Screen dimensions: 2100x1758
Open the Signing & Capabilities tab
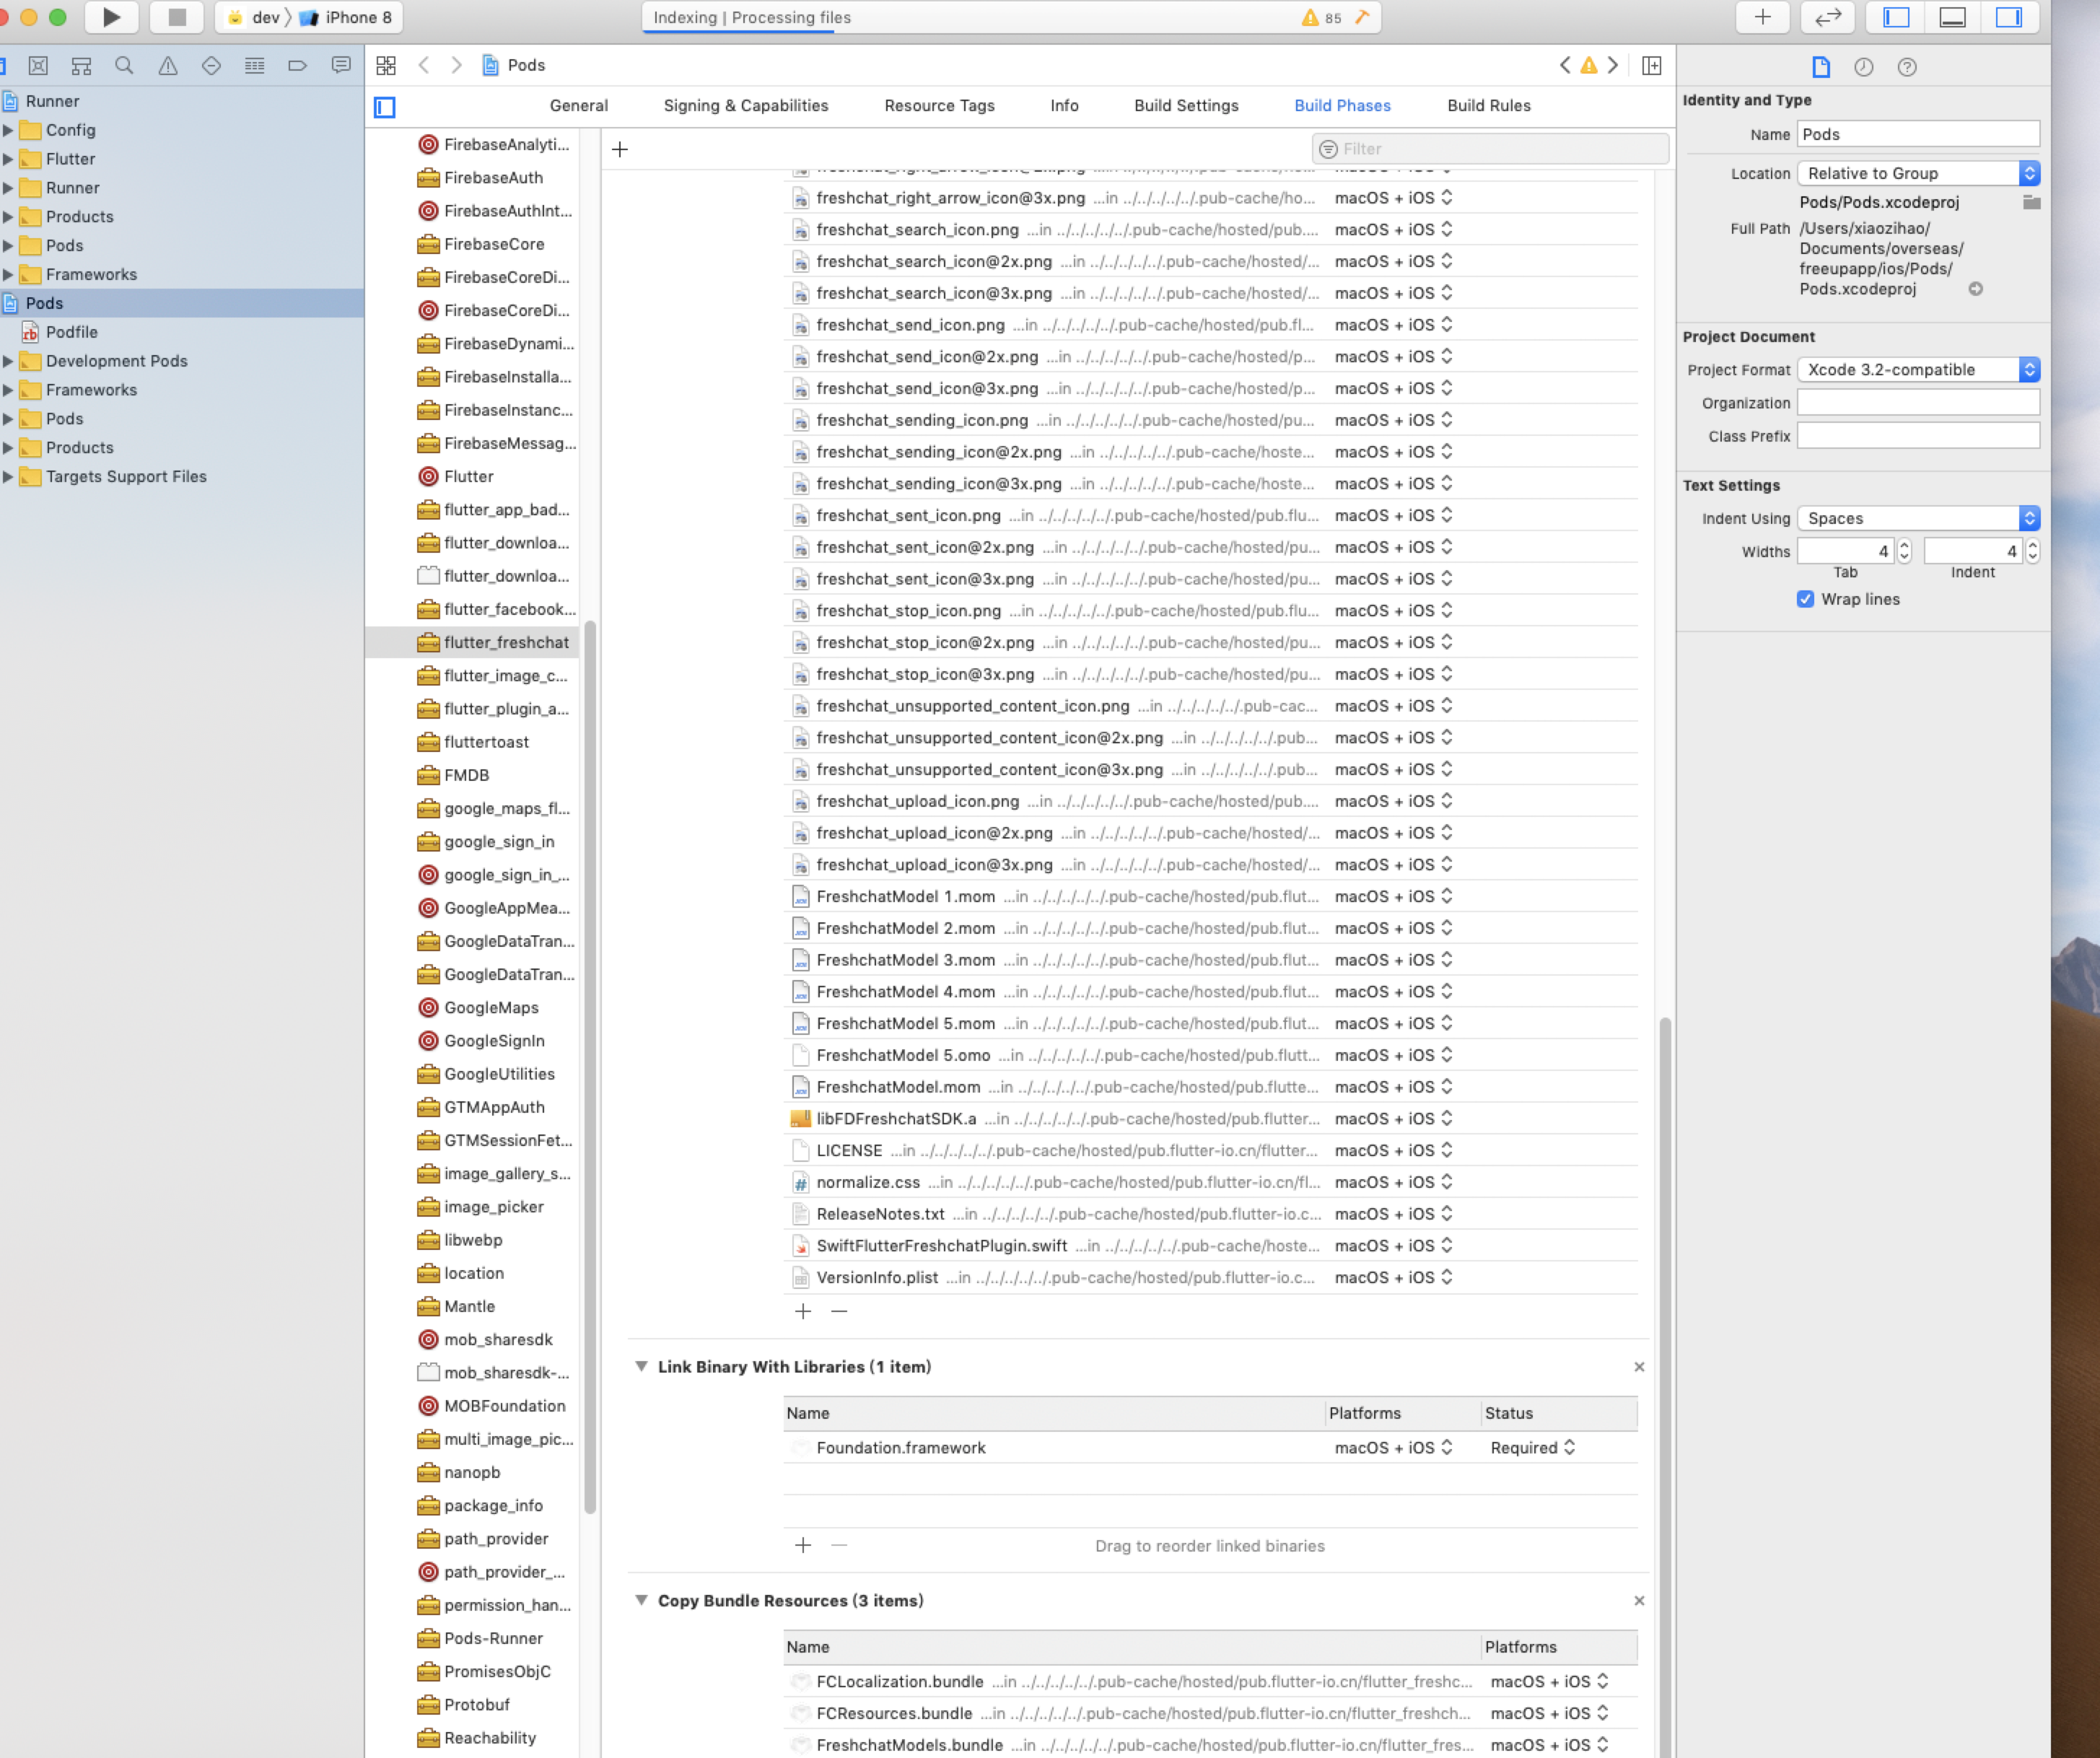click(746, 106)
